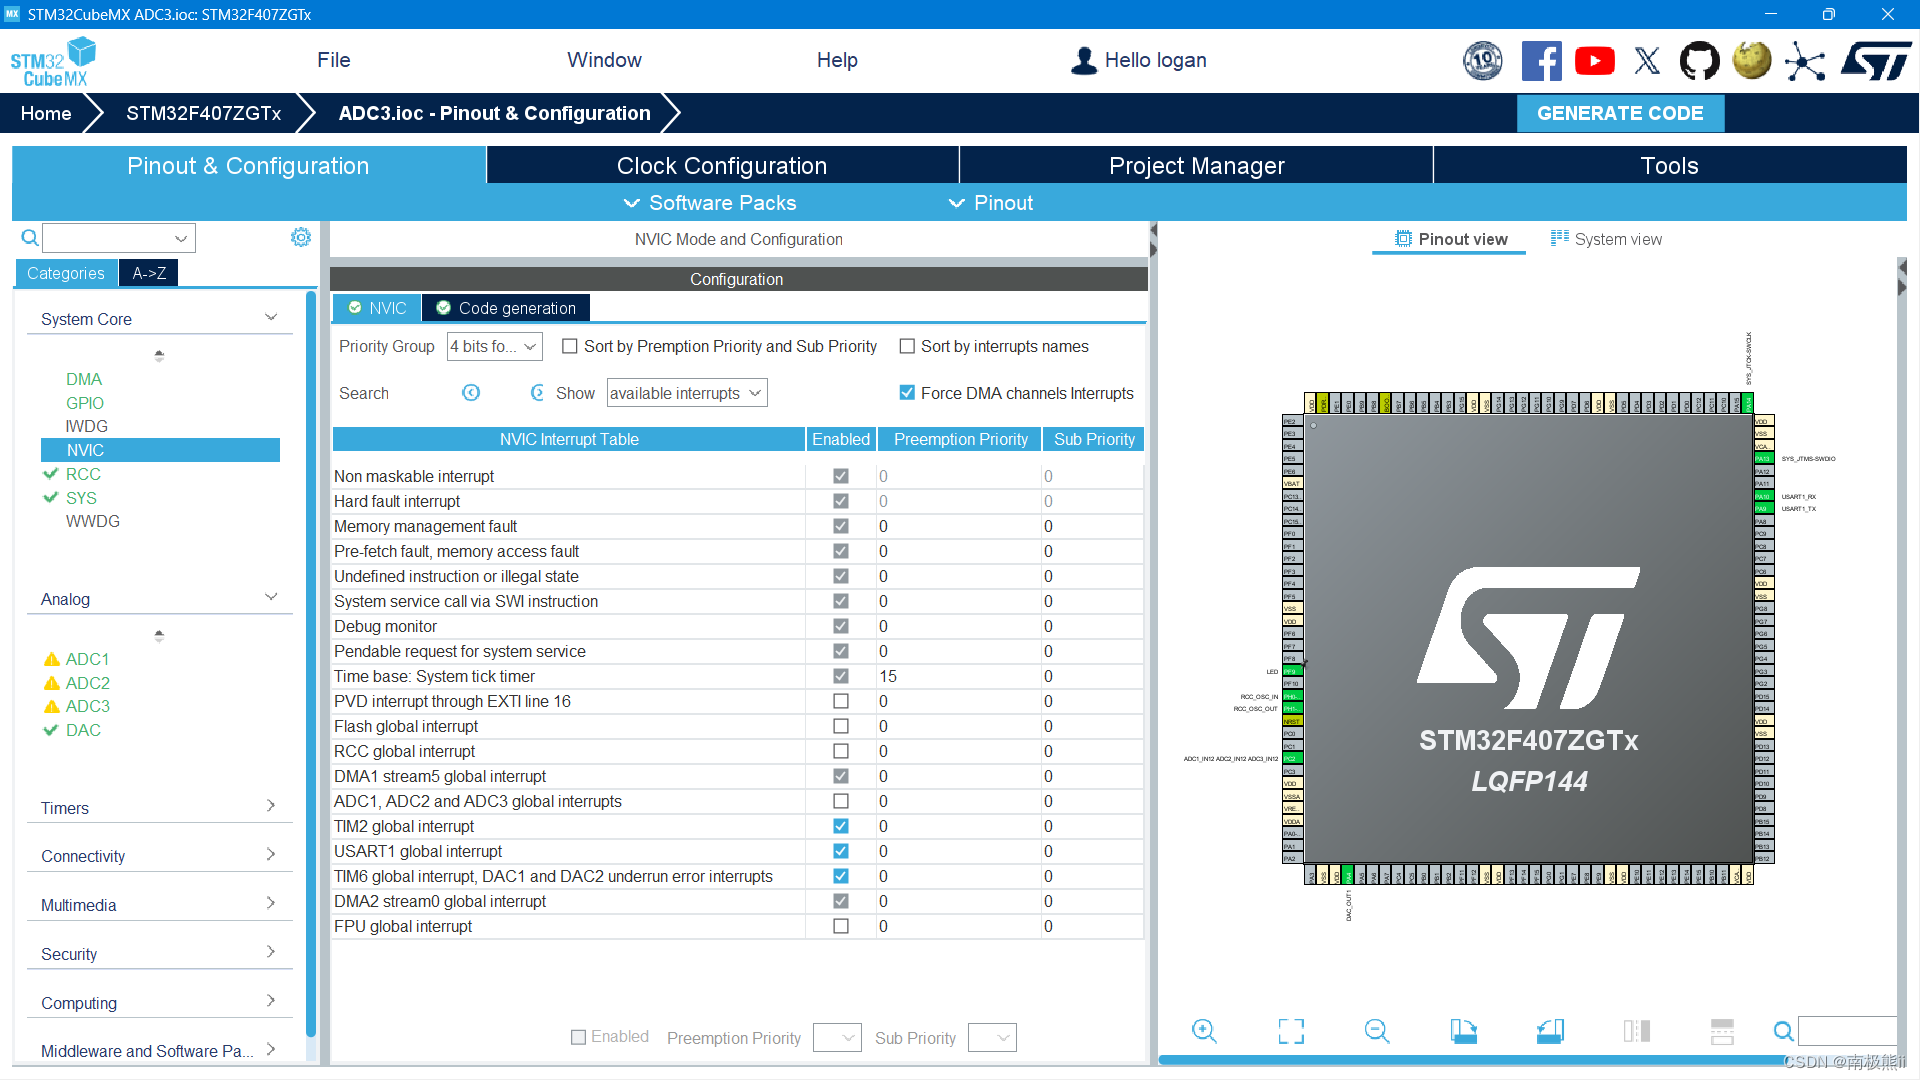Switch to System view
1920x1080 pixels.
click(x=1606, y=239)
